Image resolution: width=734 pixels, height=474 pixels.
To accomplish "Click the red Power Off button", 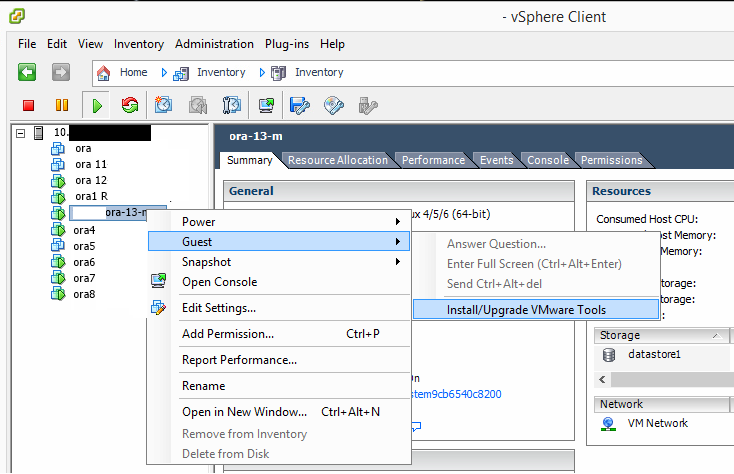I will 29,105.
